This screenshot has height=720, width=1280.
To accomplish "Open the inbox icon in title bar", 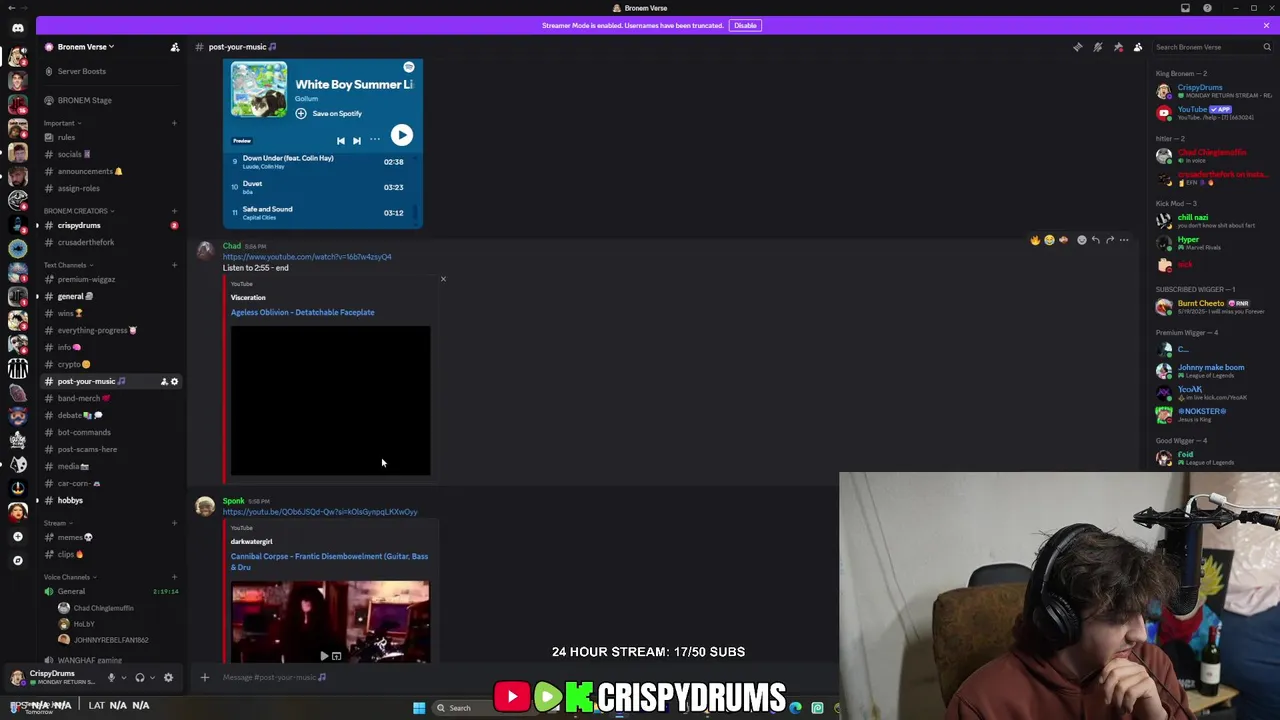I will coord(1185,8).
